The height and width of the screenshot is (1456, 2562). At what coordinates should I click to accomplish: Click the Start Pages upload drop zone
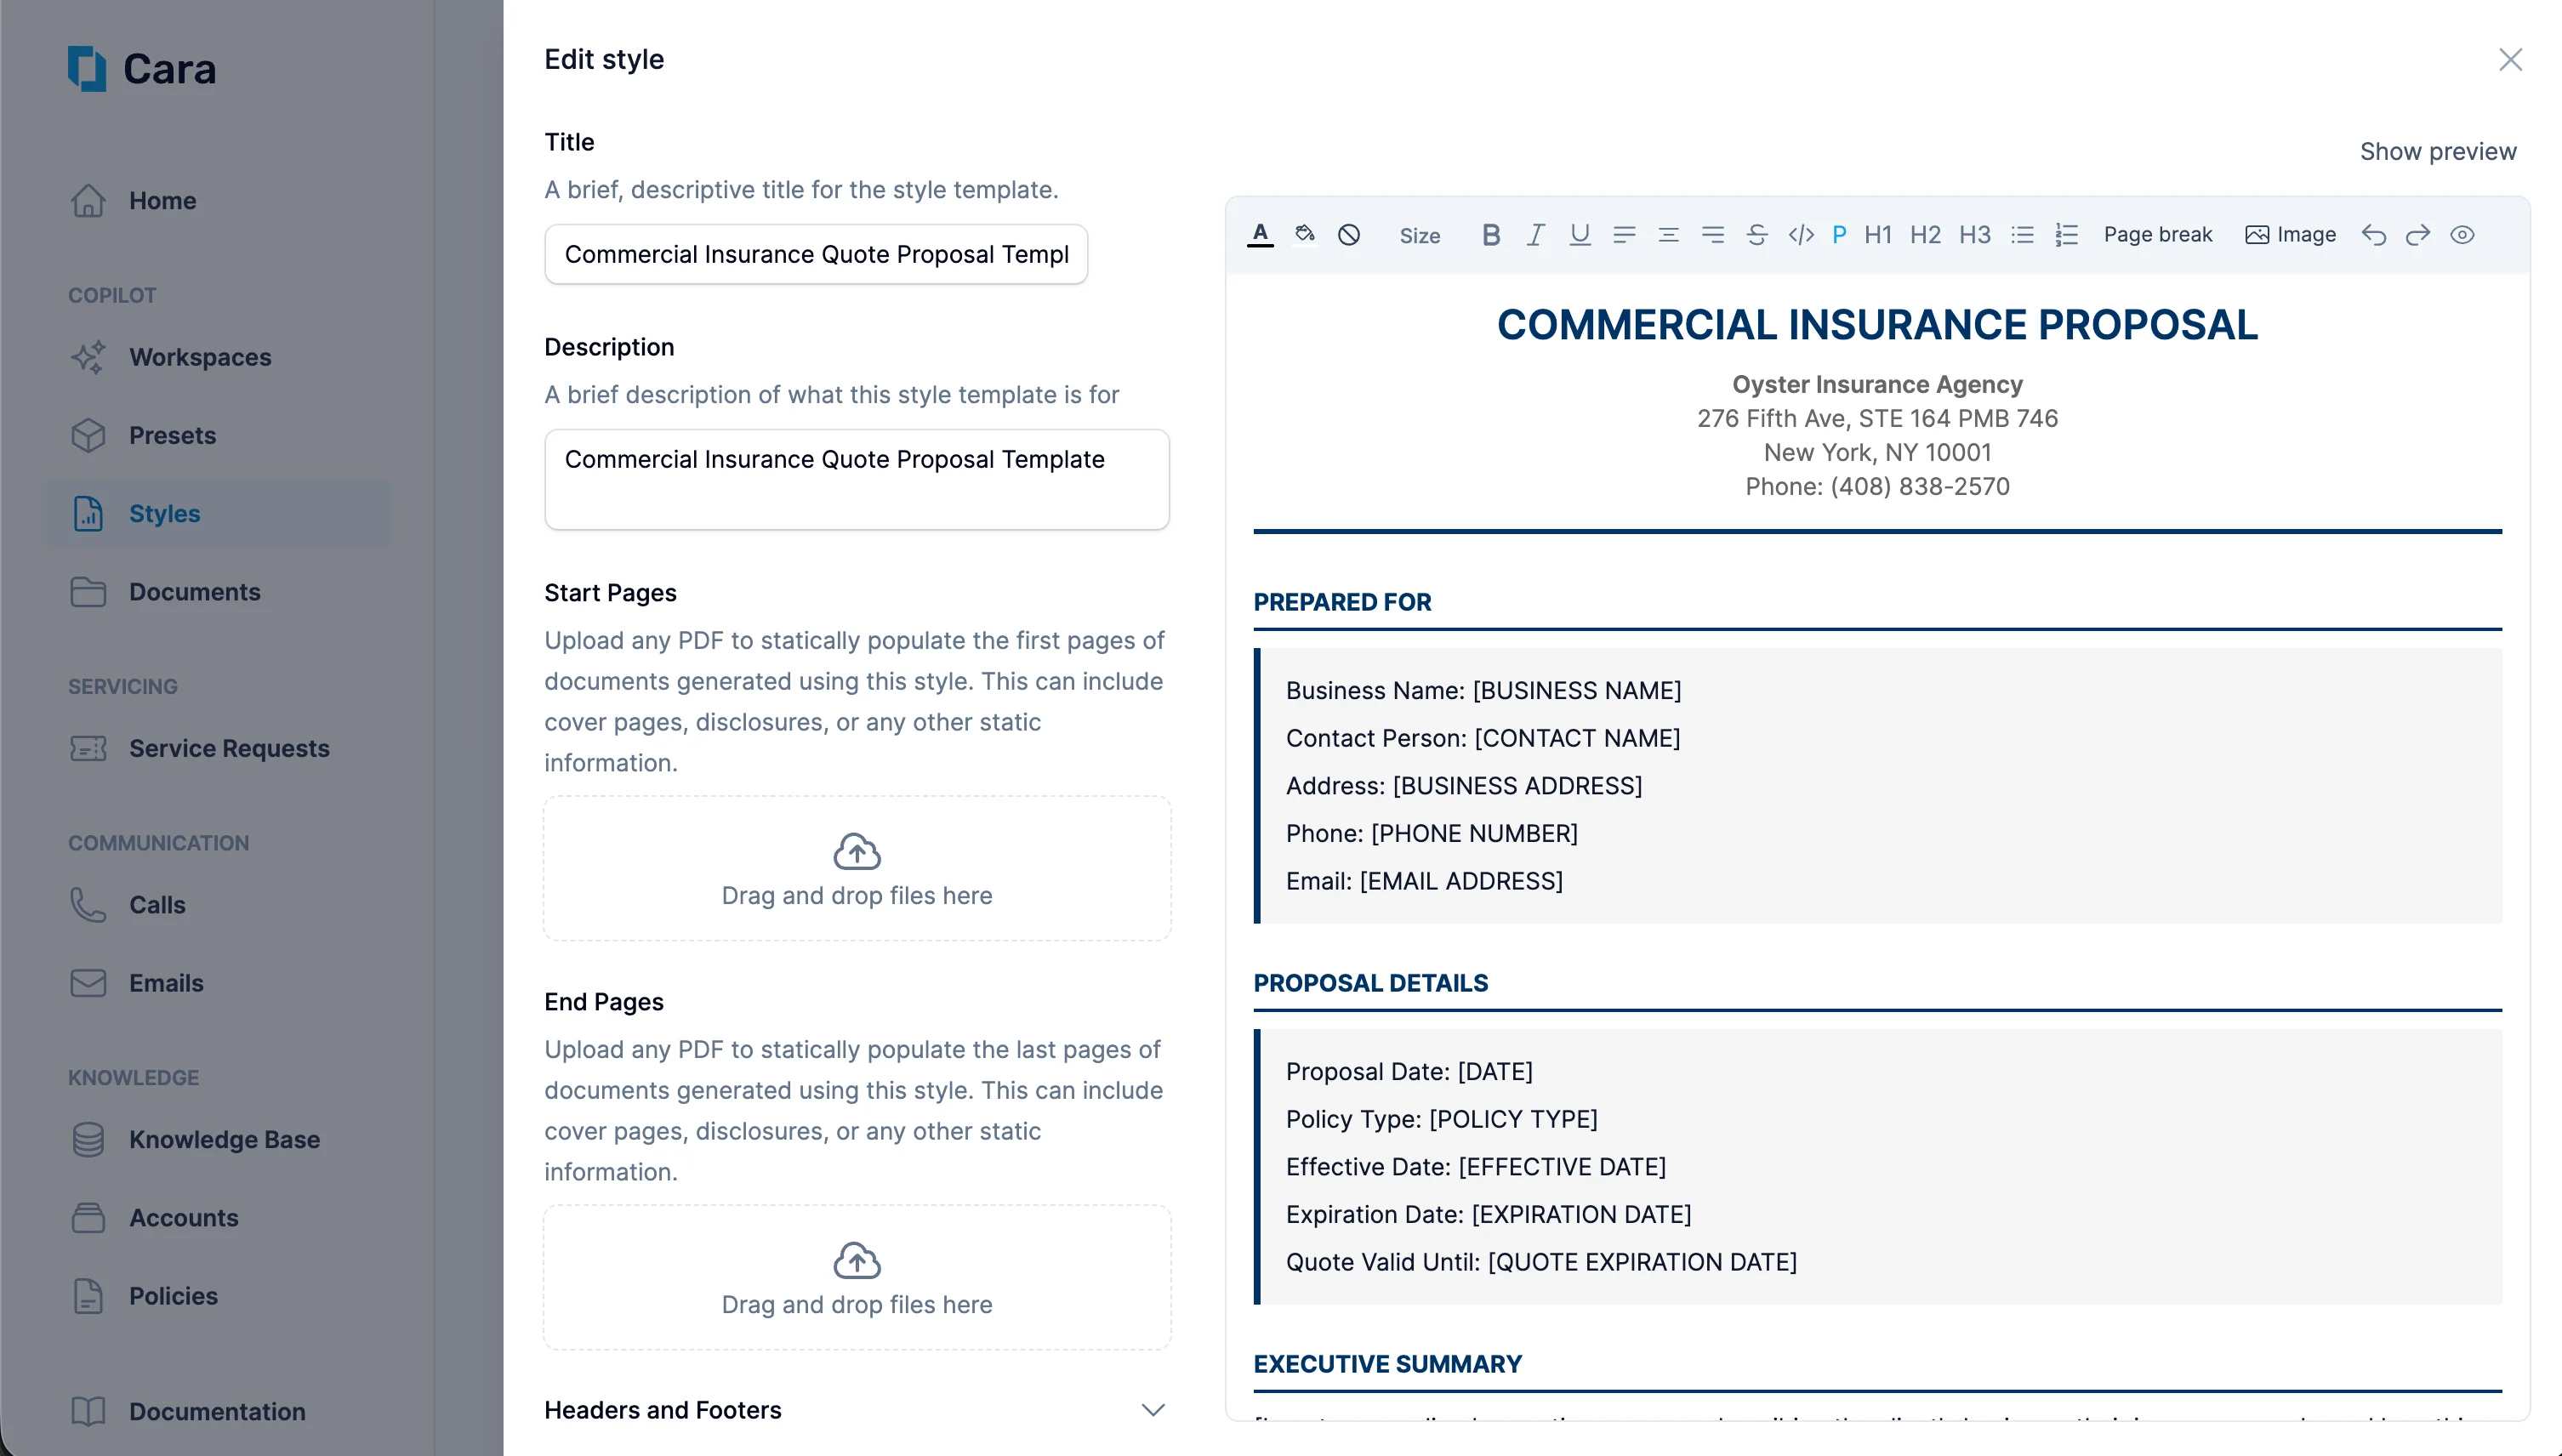pyautogui.click(x=857, y=868)
